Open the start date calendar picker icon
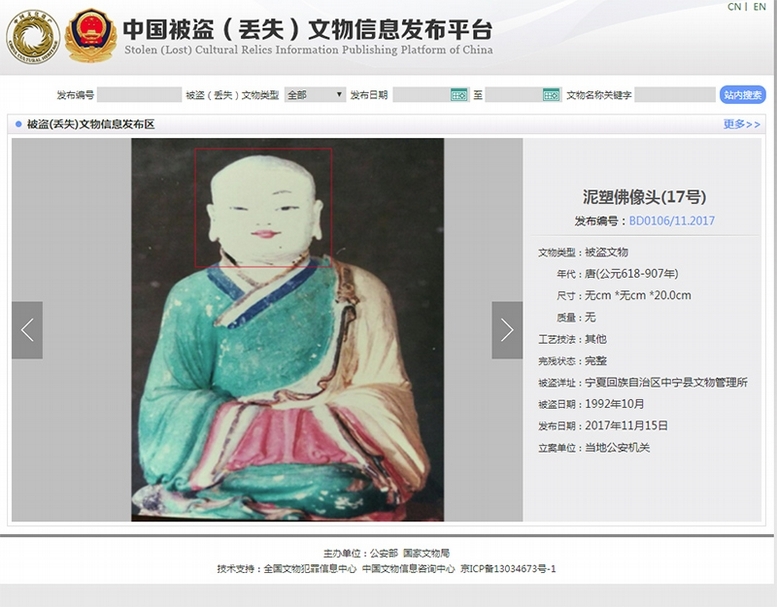Viewport: 777px width, 607px height. [459, 95]
